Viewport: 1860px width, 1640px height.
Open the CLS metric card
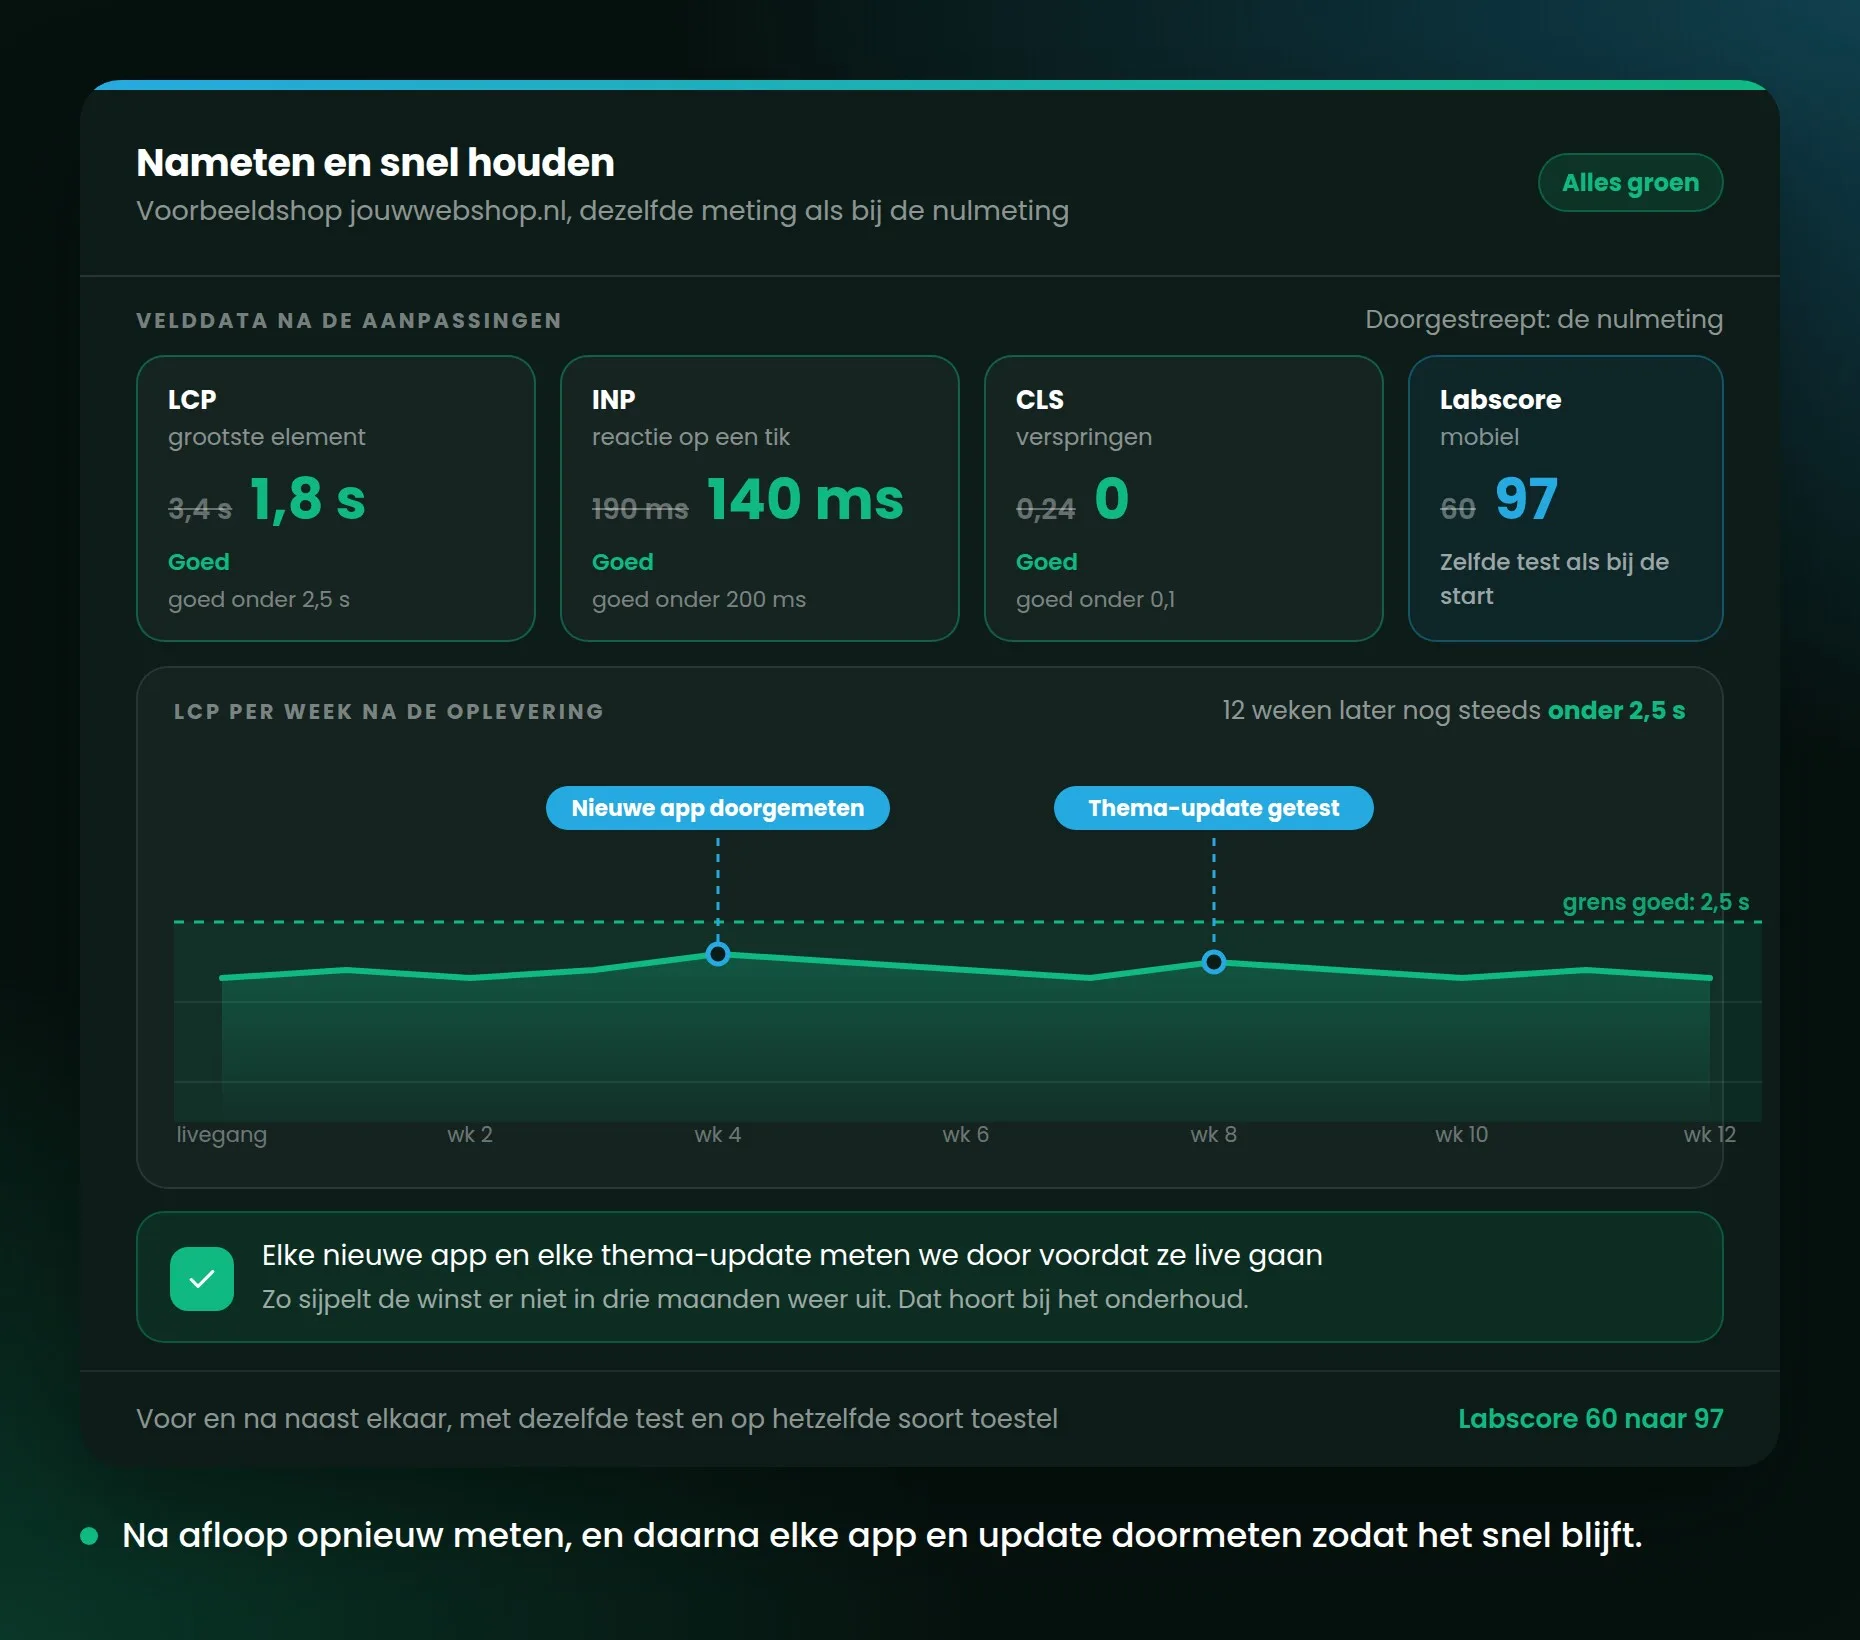click(x=1184, y=498)
